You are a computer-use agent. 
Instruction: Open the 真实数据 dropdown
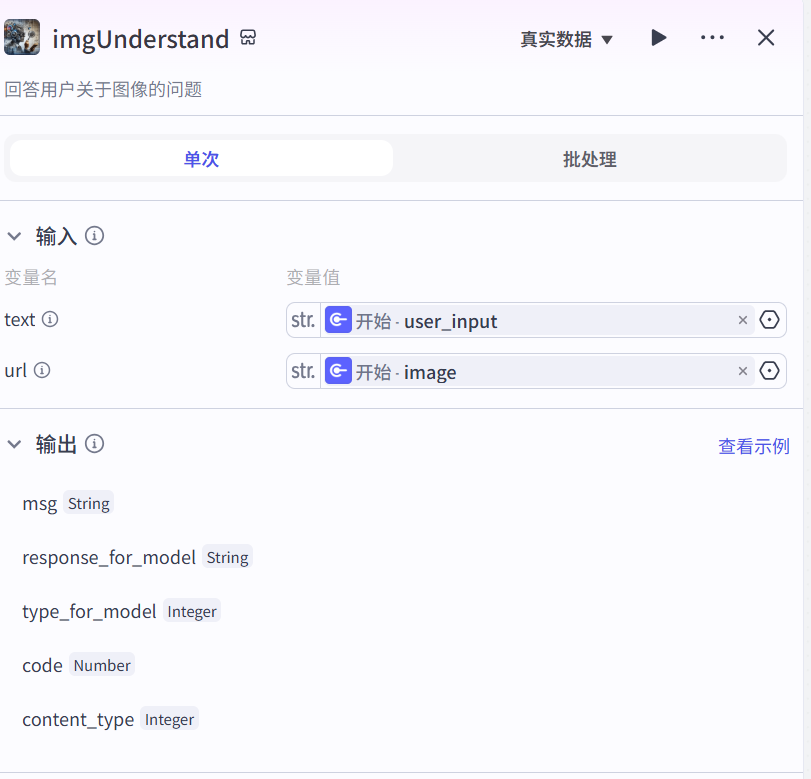[x=566, y=39]
